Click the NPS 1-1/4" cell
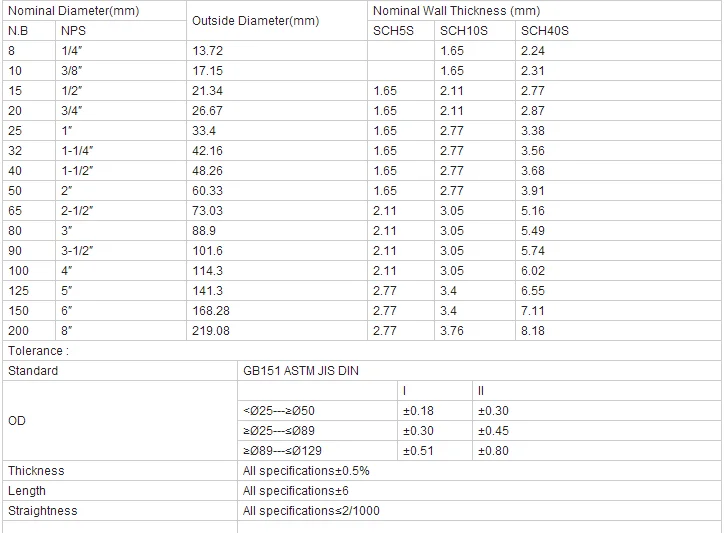The width and height of the screenshot is (724, 533). [121, 151]
